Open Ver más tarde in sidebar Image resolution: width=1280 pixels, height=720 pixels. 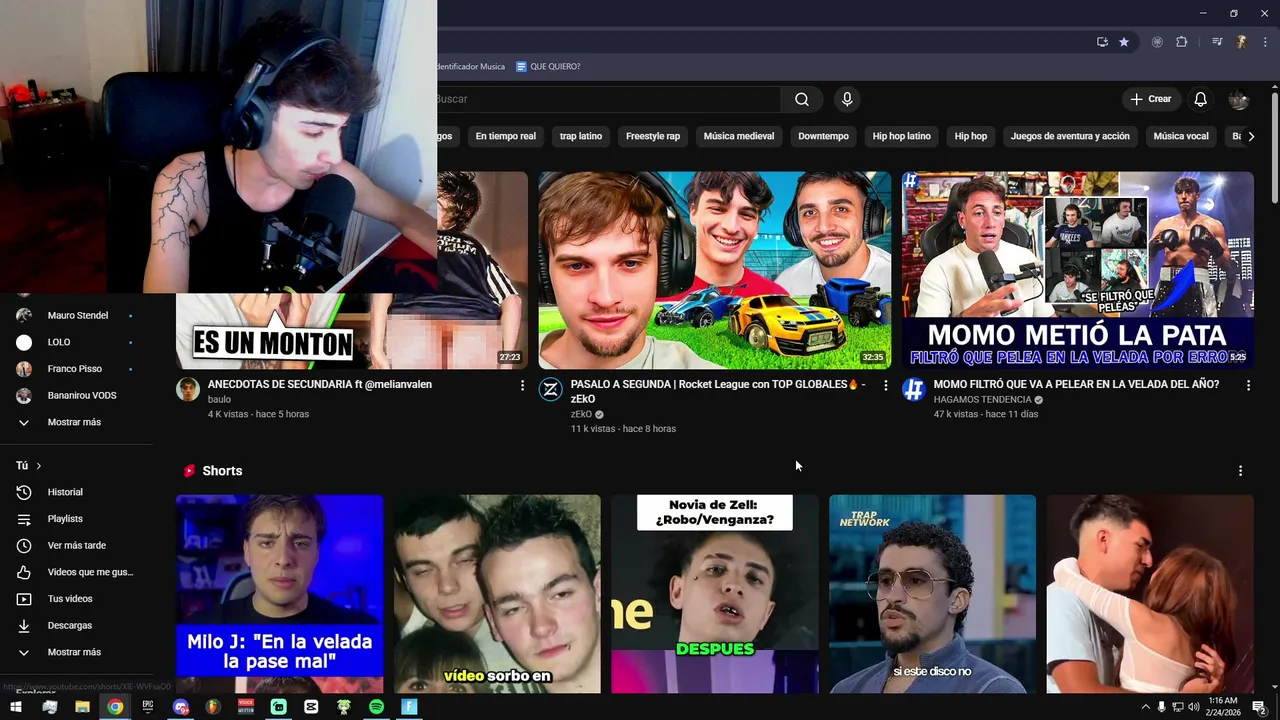tap(76, 546)
